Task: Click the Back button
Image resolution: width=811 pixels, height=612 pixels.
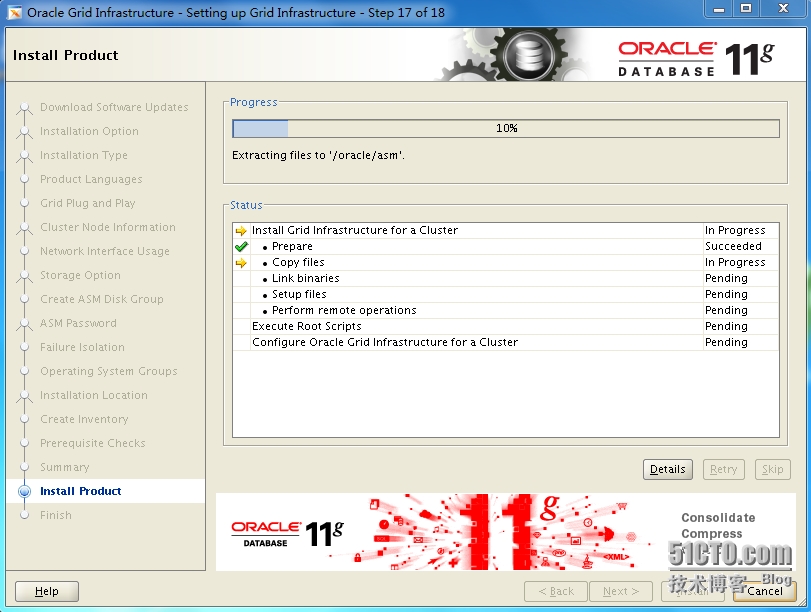Action: coord(556,591)
